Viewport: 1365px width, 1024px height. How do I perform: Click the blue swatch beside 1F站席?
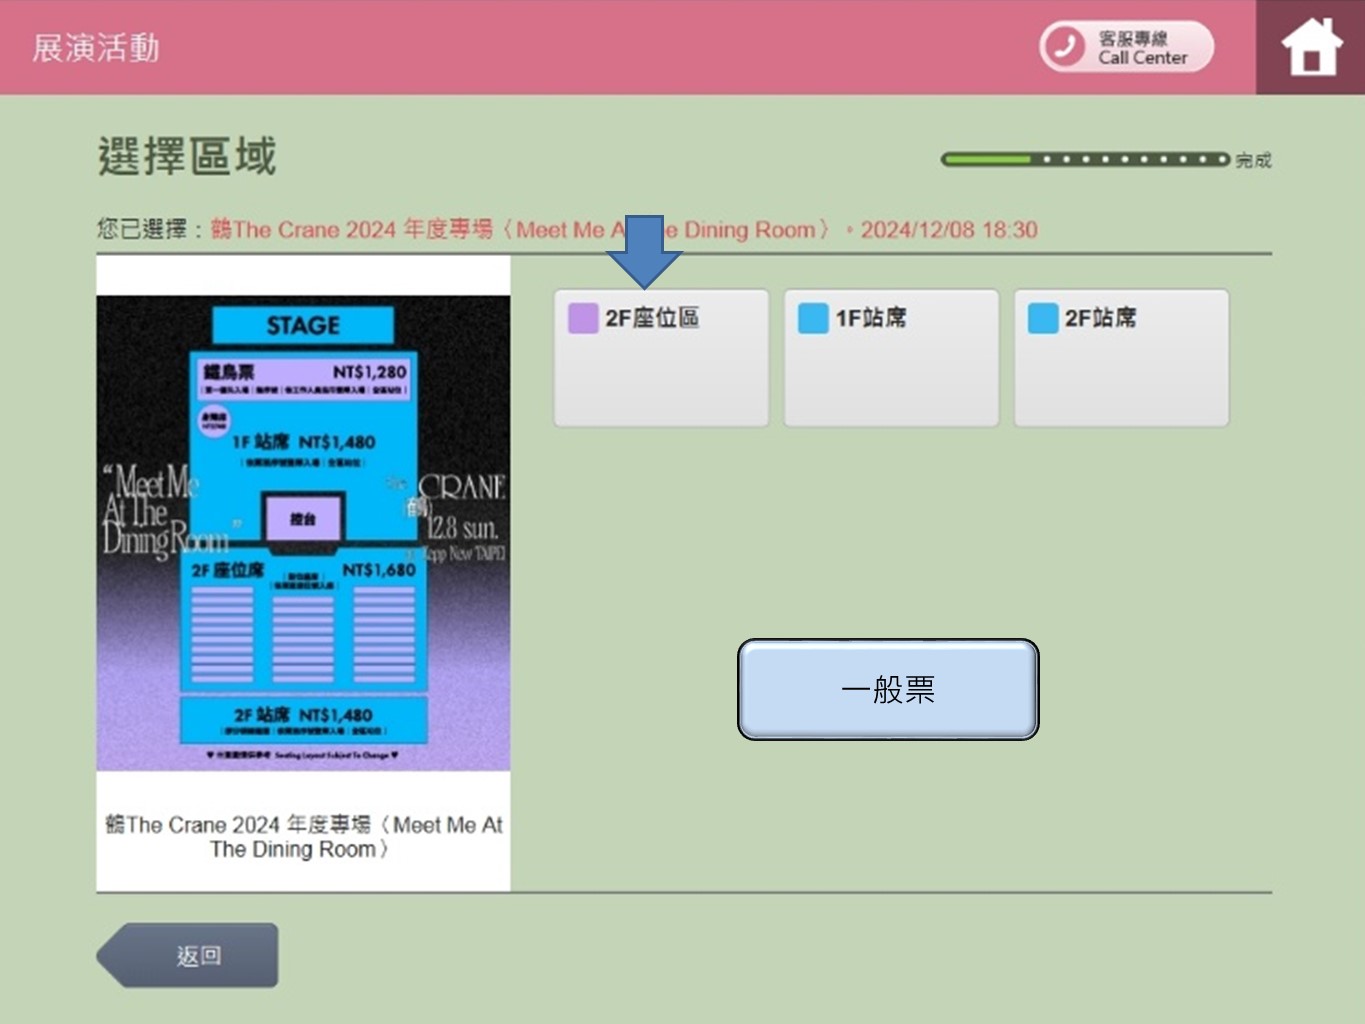point(812,318)
